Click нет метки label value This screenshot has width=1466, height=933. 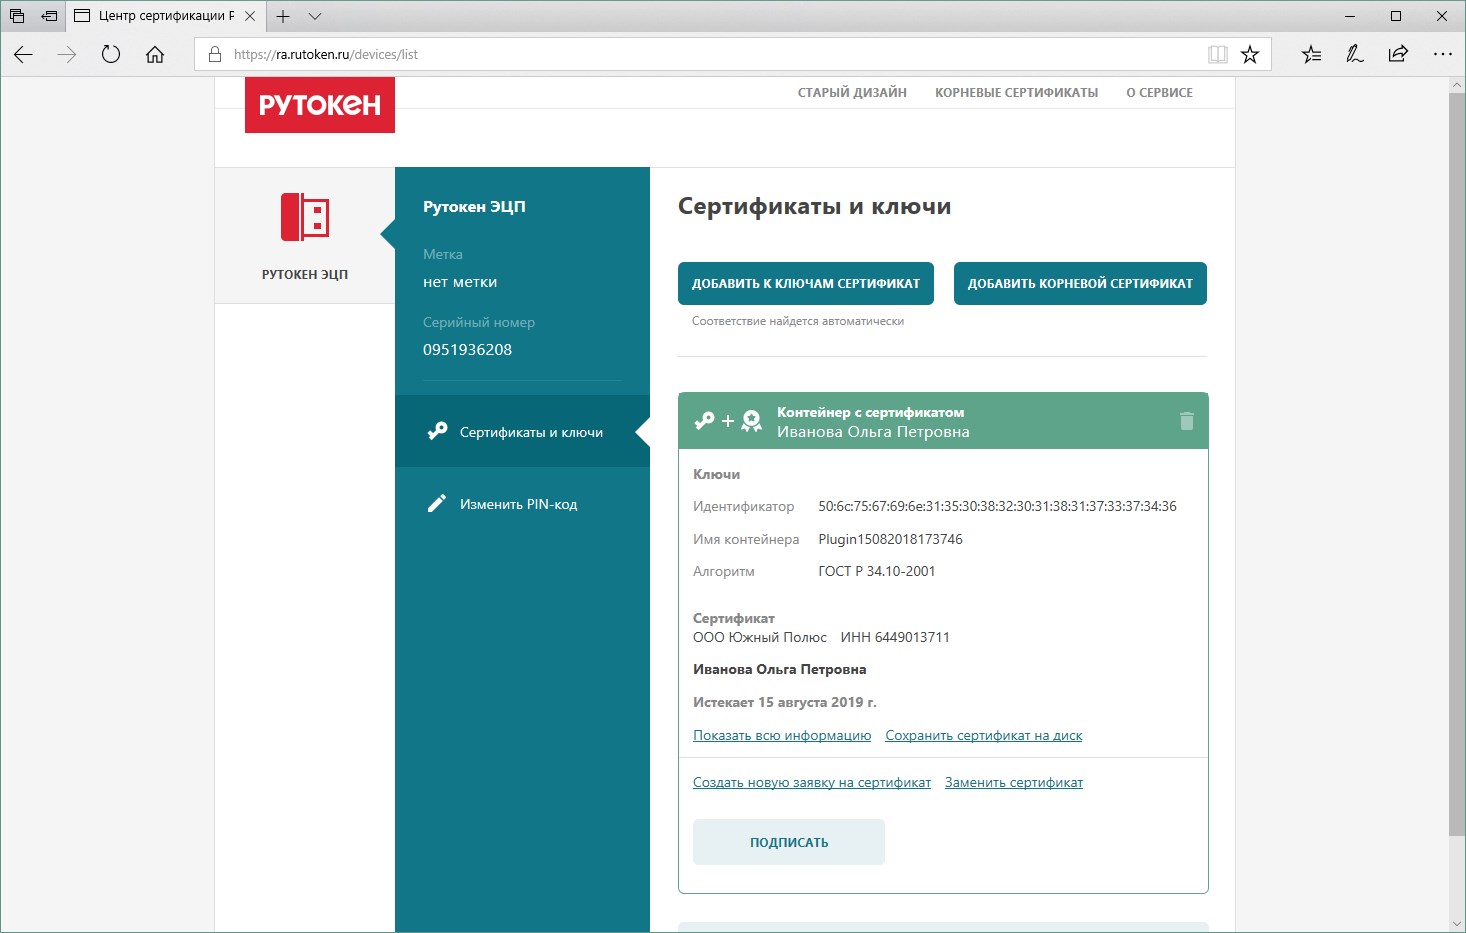pos(460,282)
